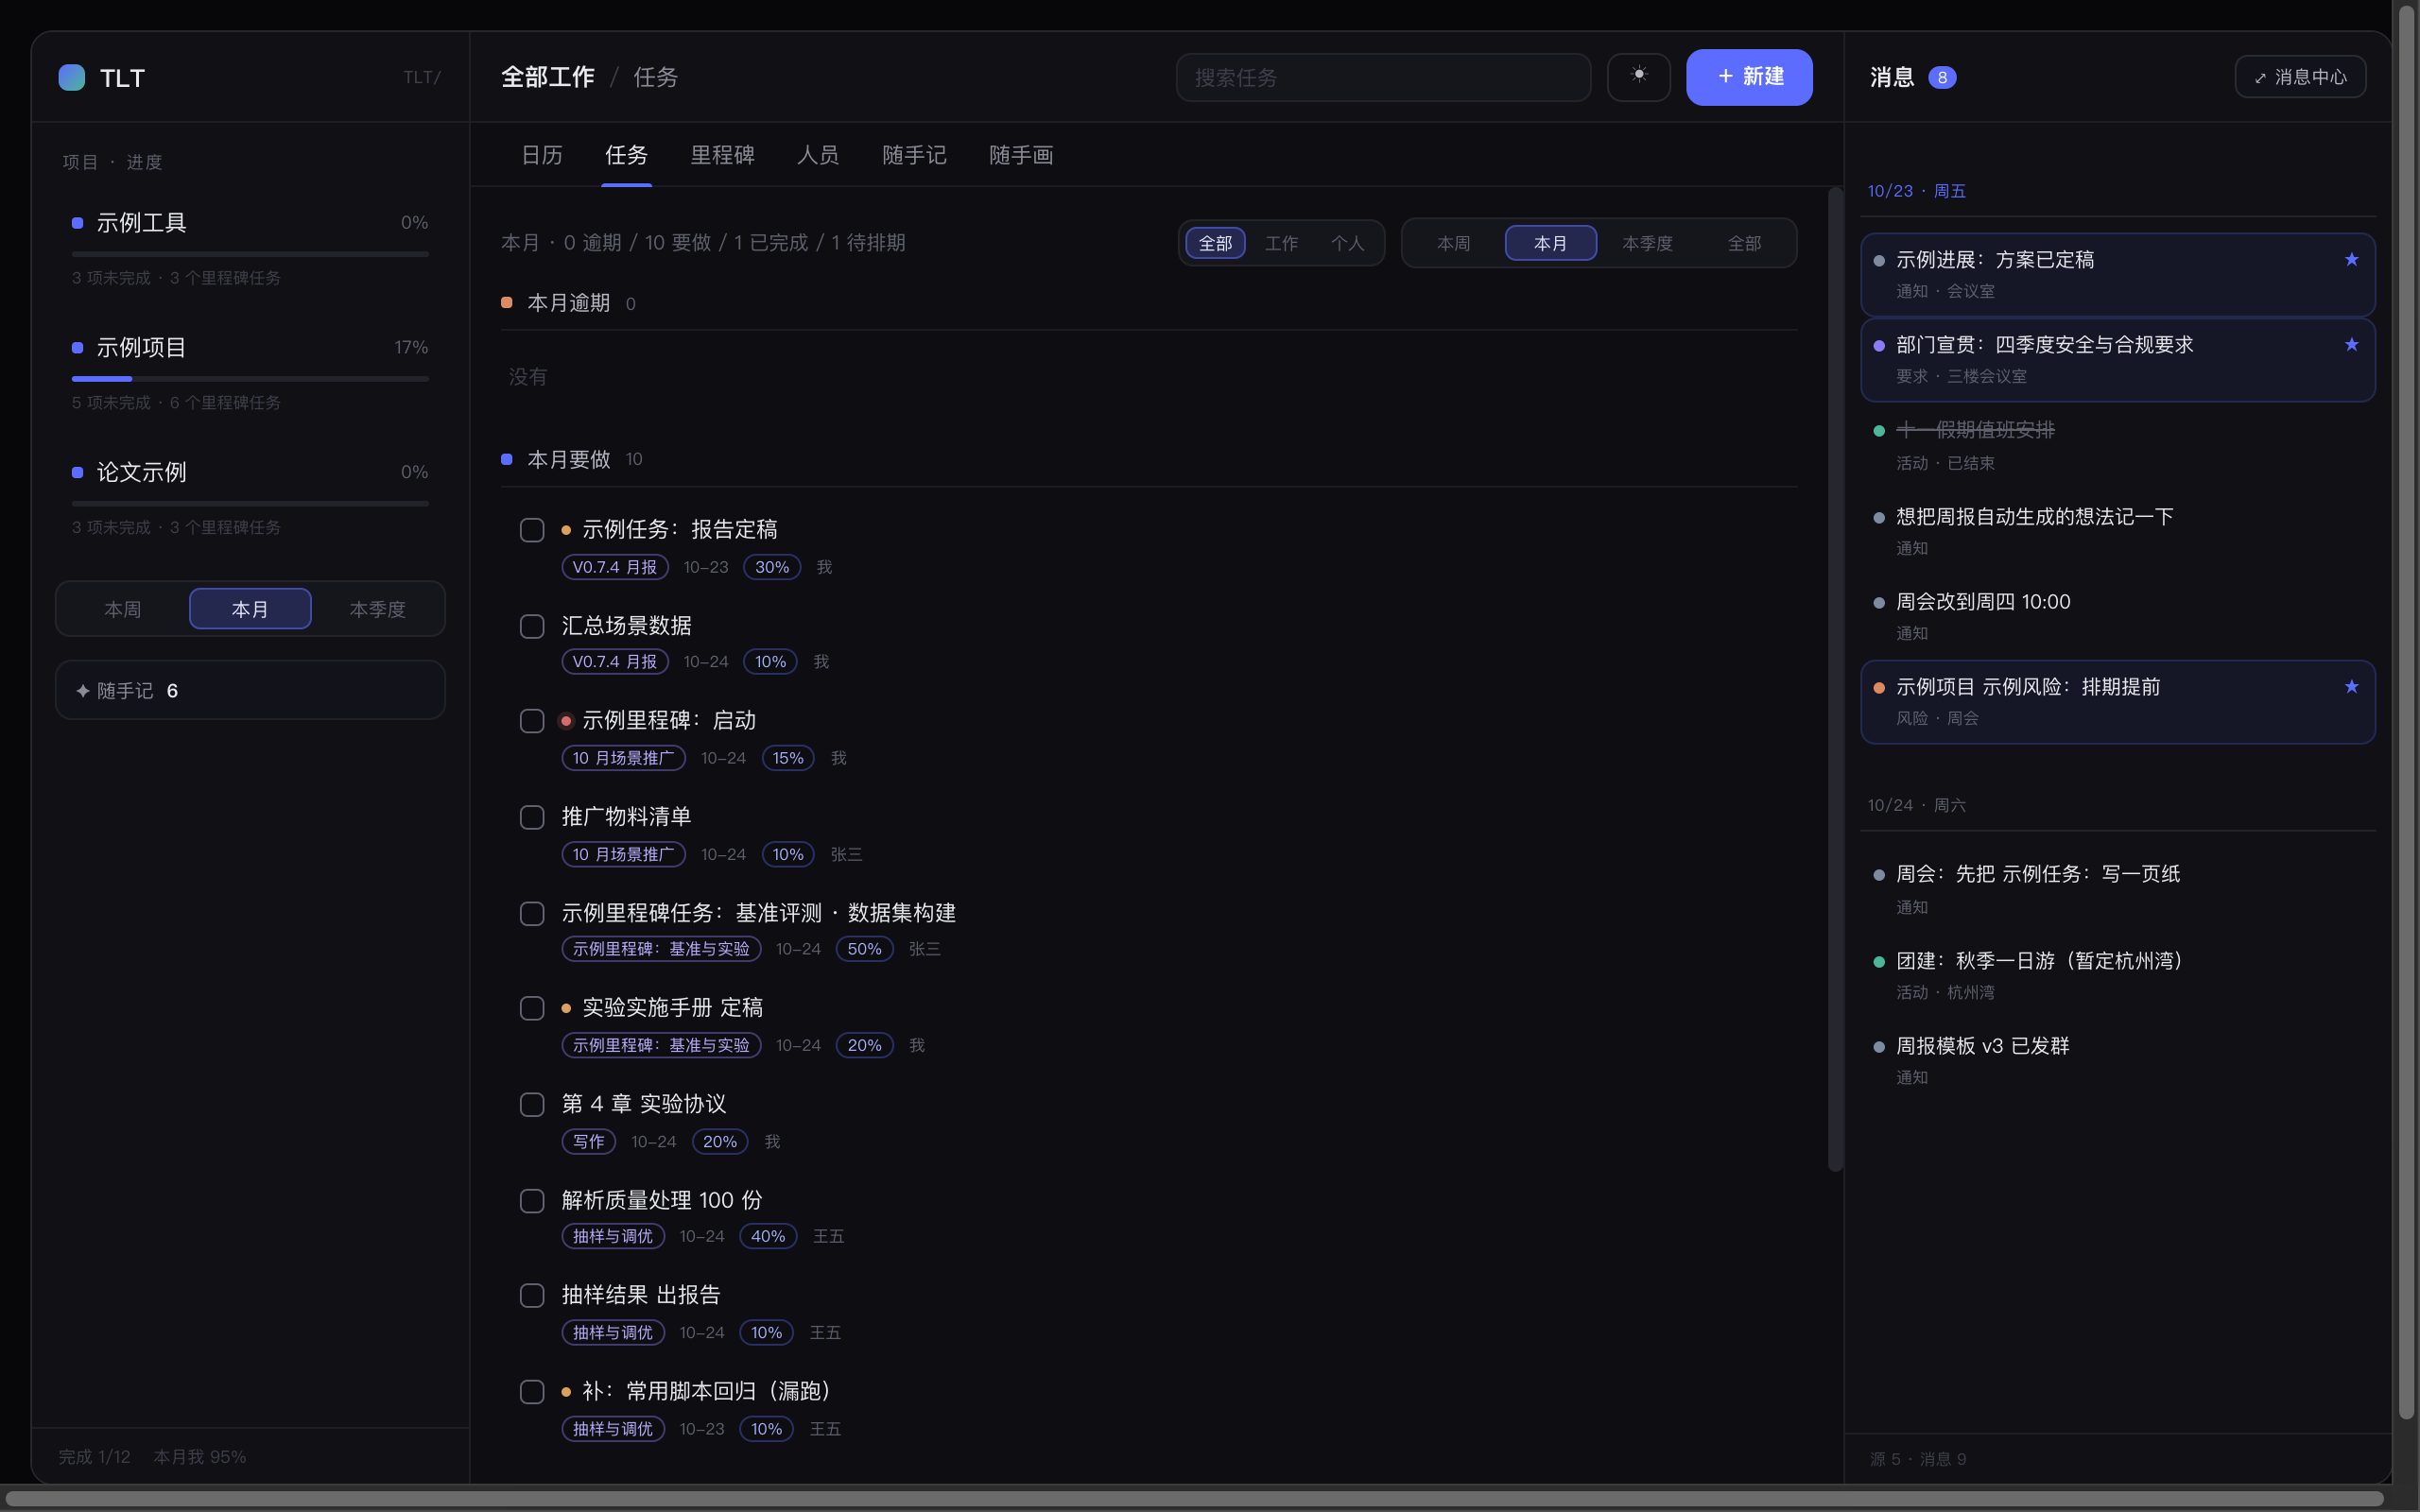
Task: Check the 汇总场景数据 checkbox
Action: (532, 627)
